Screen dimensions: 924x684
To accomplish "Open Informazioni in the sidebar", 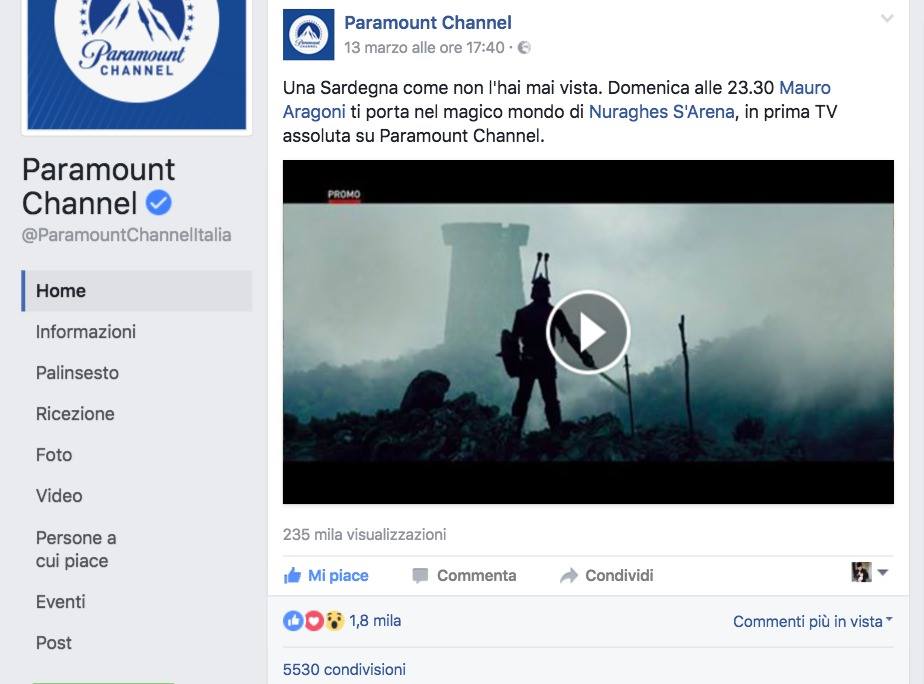I will [85, 332].
